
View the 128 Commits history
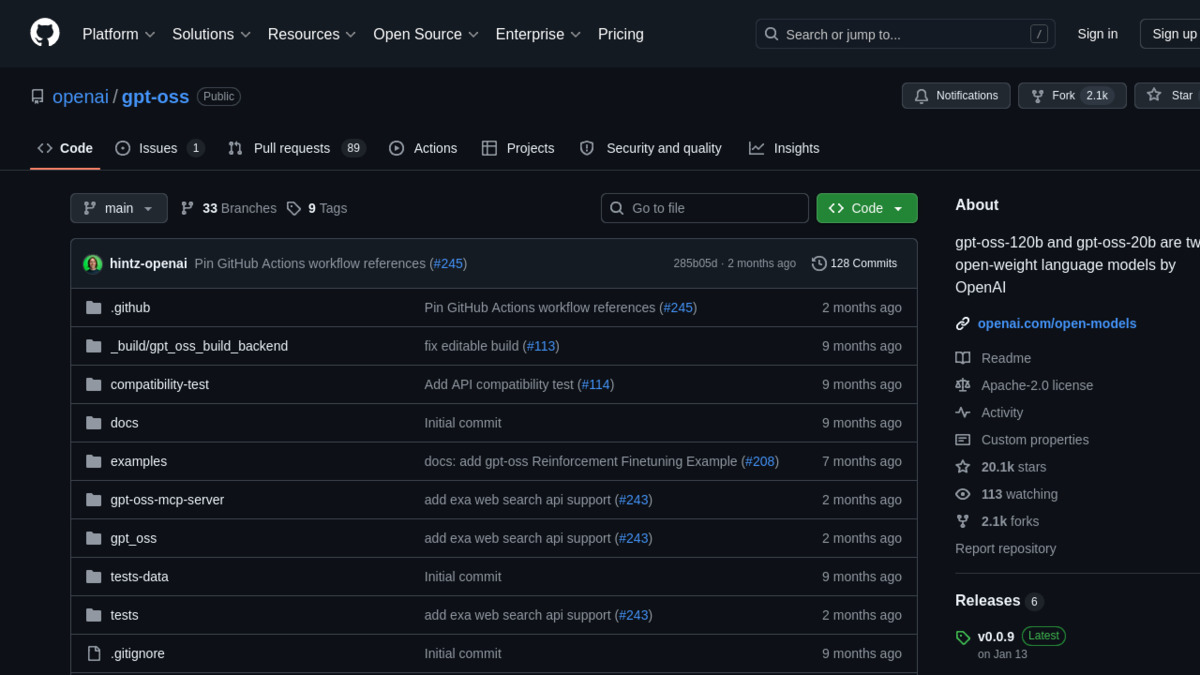[x=855, y=264]
